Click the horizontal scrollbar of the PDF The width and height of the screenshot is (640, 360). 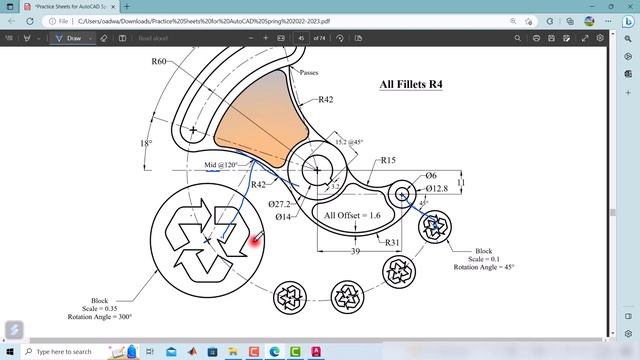(x=316, y=340)
